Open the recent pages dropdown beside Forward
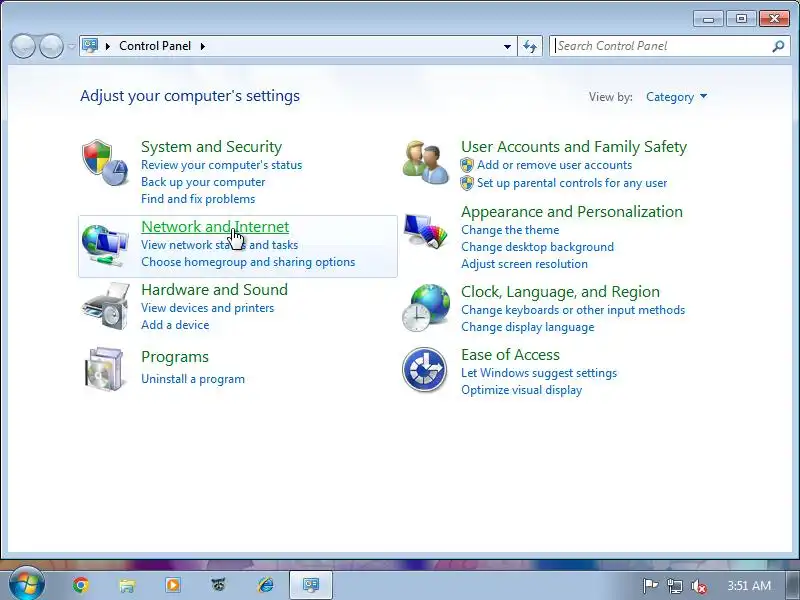This screenshot has width=800, height=600. point(71,46)
